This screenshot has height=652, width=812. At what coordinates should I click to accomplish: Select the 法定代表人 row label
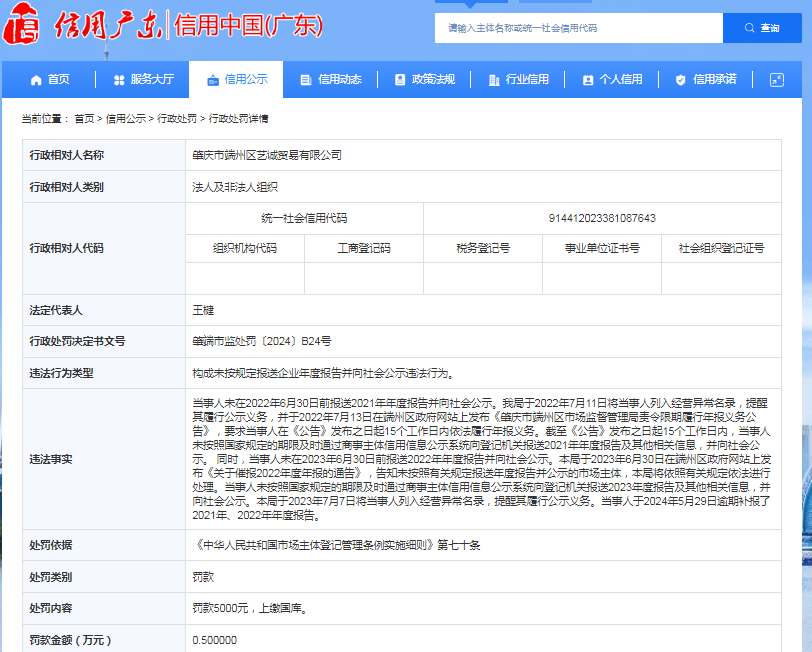click(56, 310)
